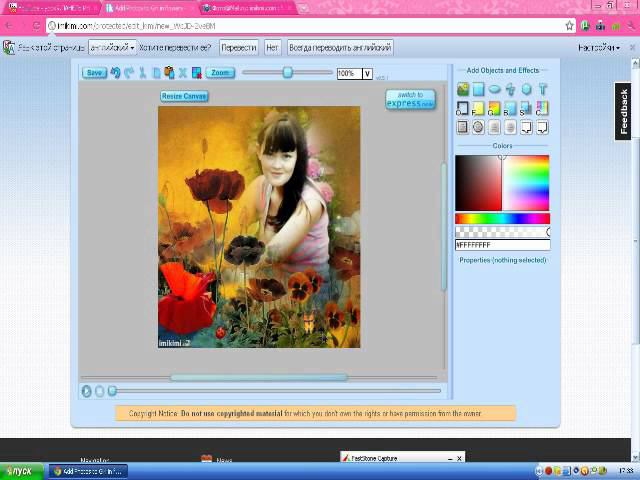Click the last speech bubble icon
The height and width of the screenshot is (480, 640).
point(542,127)
